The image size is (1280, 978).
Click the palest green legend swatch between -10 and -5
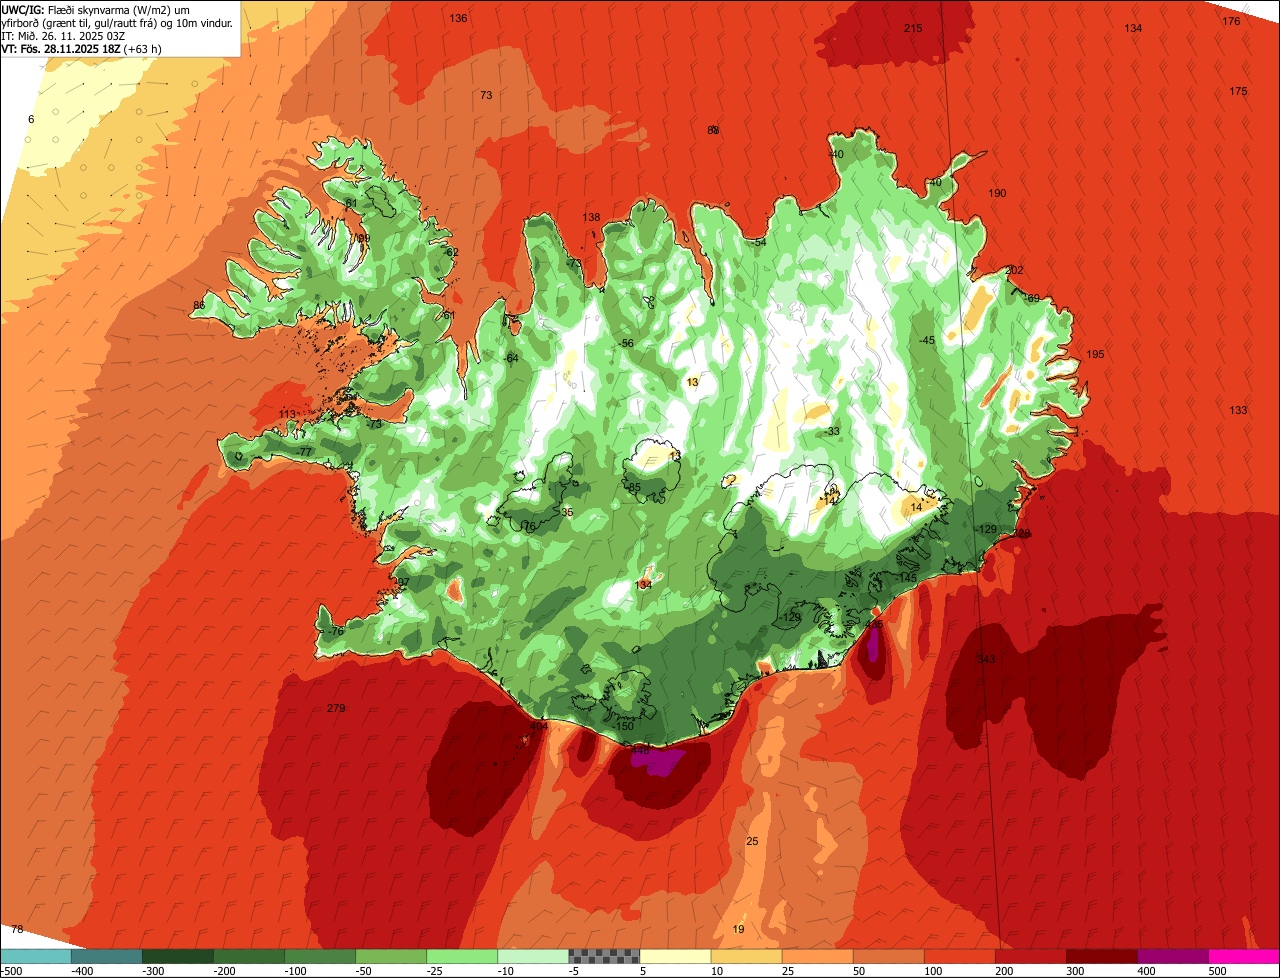pos(533,956)
